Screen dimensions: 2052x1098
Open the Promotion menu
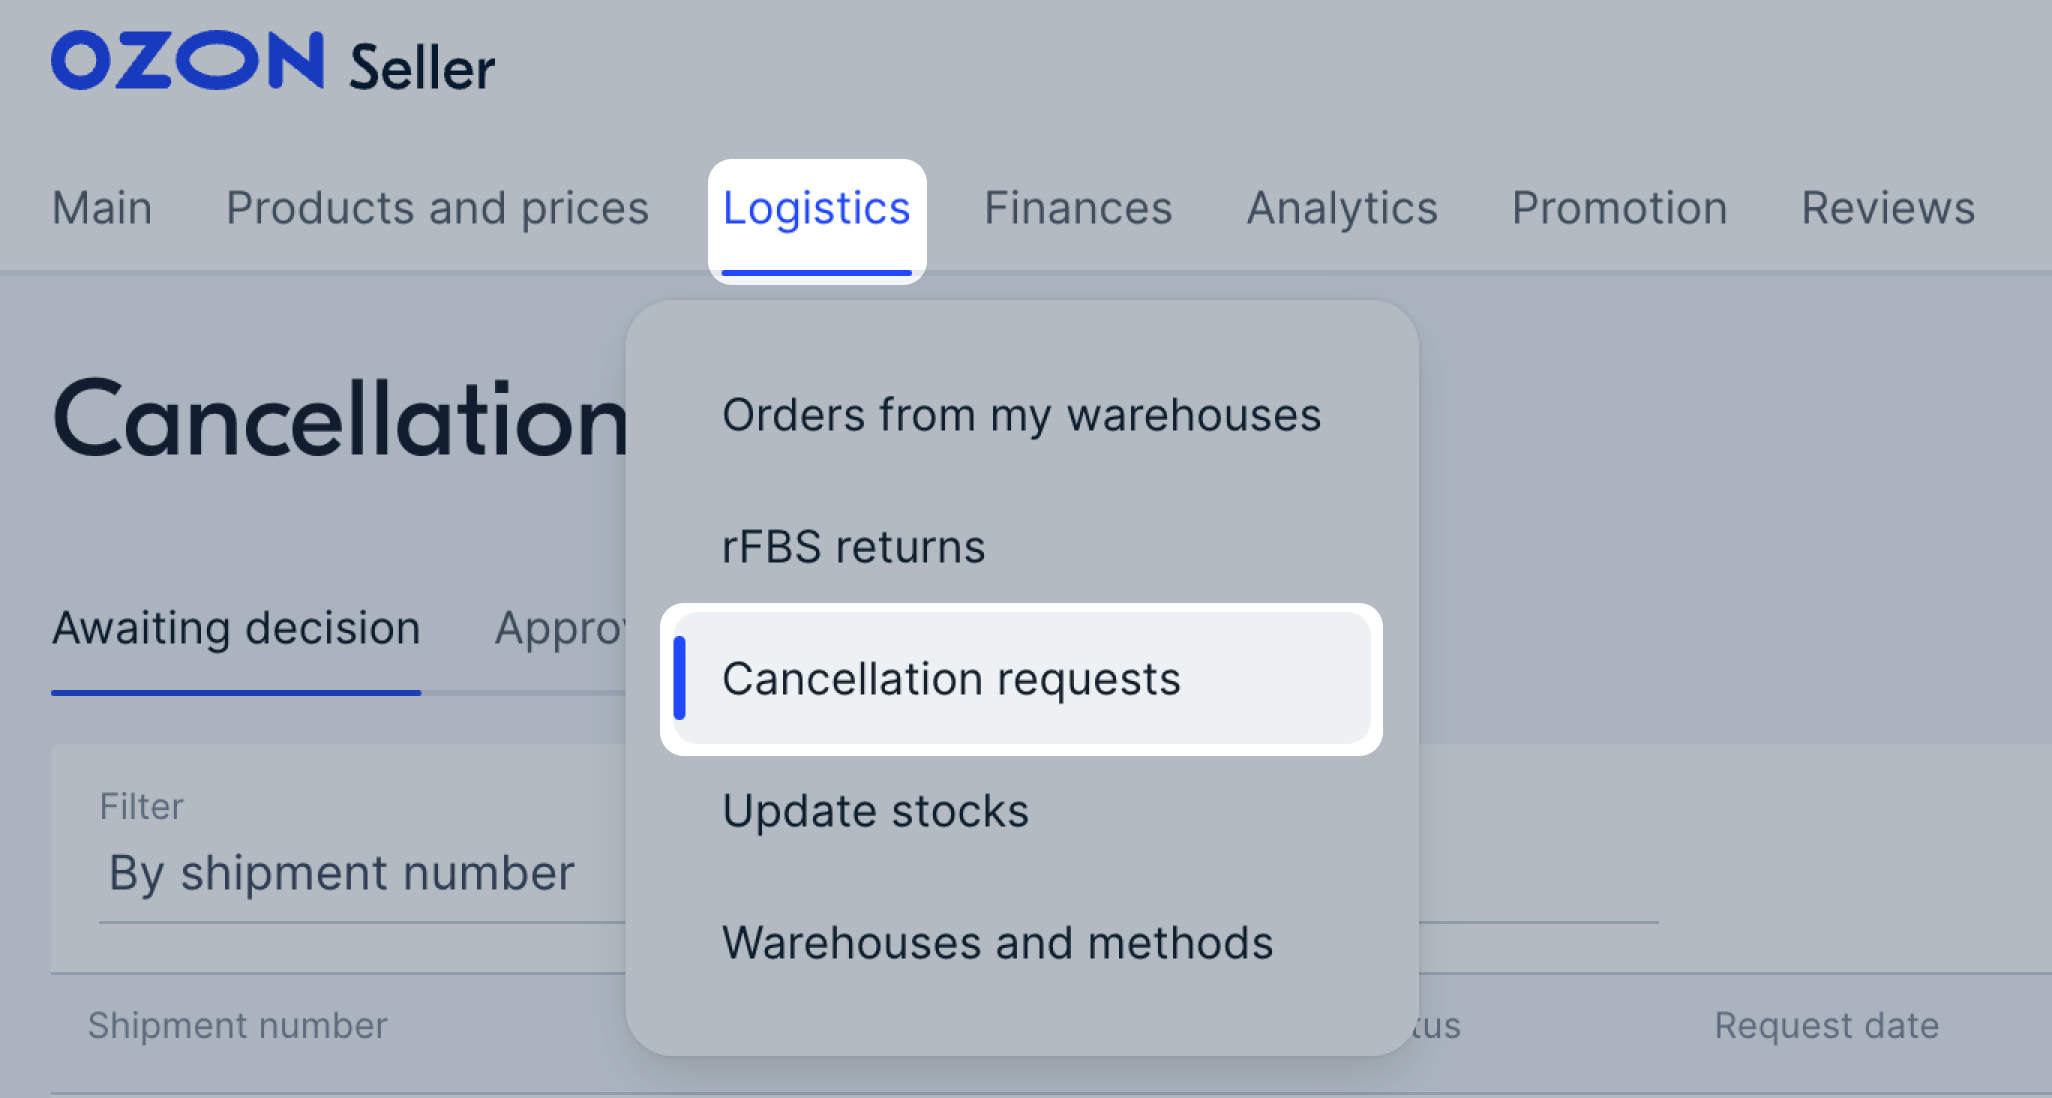click(1619, 208)
